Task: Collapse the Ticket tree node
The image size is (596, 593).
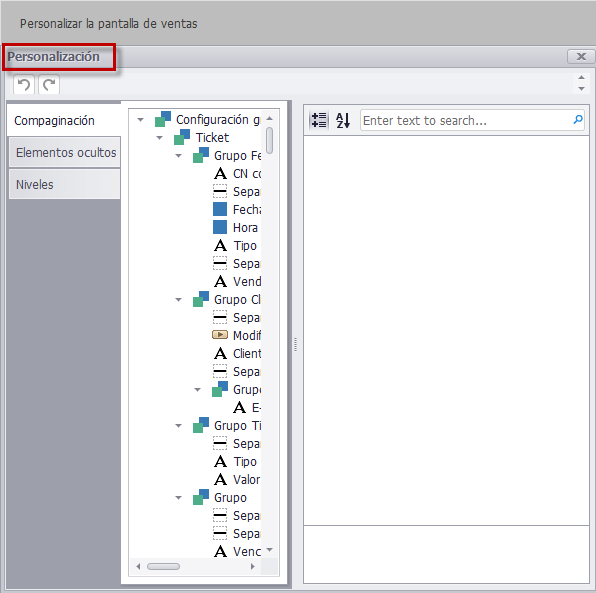Action: (160, 138)
